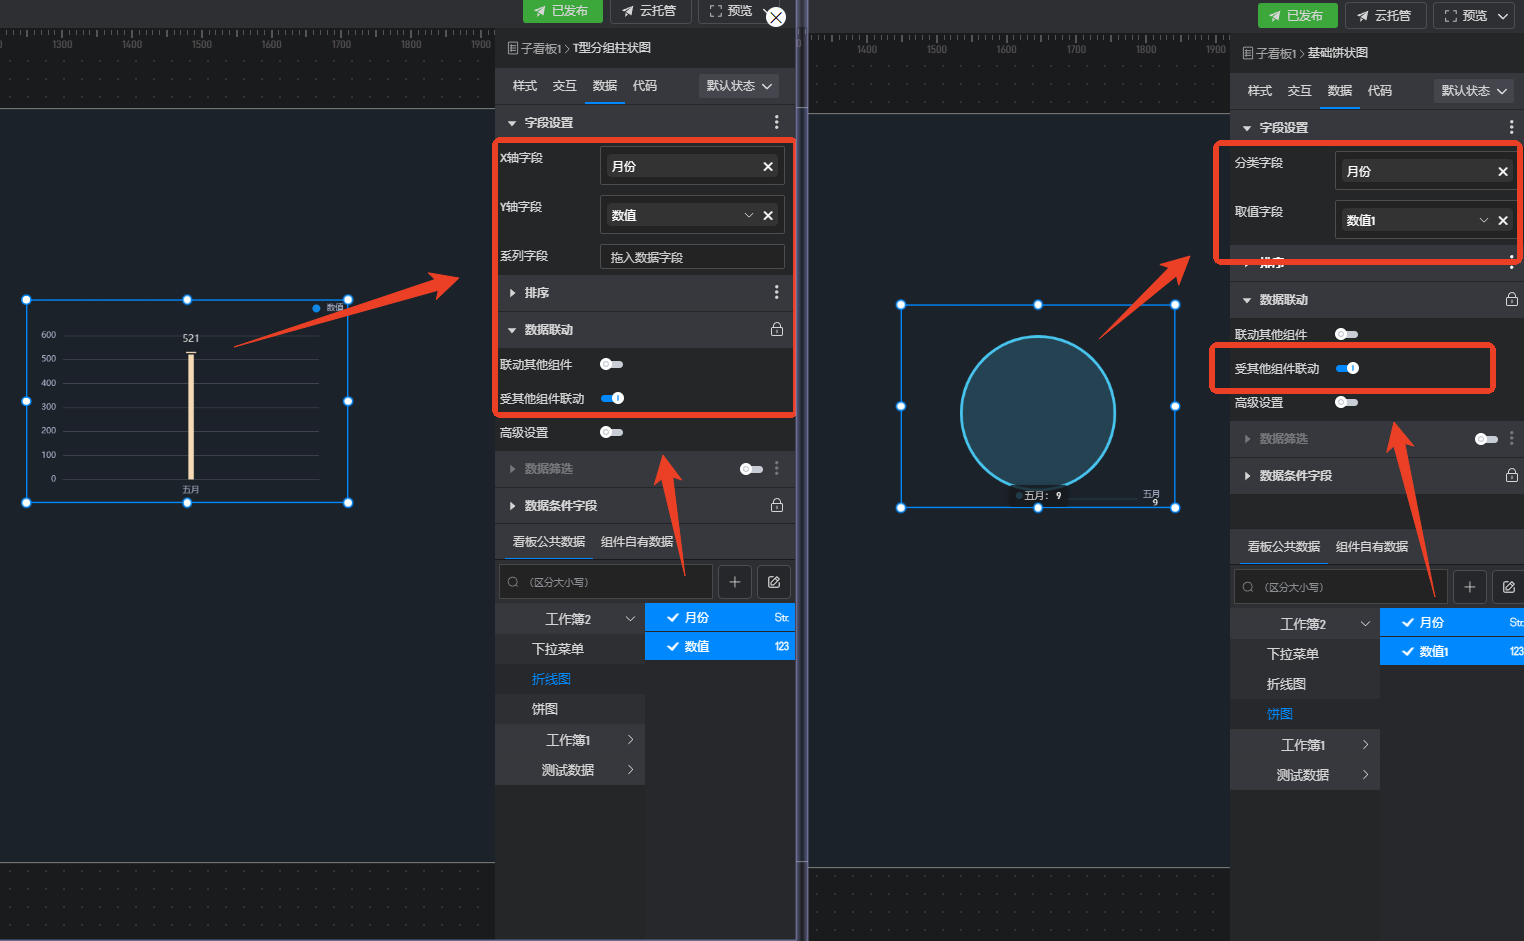Open the Y轴字段 数值 dropdown arrow
This screenshot has width=1524, height=941.
click(x=749, y=216)
